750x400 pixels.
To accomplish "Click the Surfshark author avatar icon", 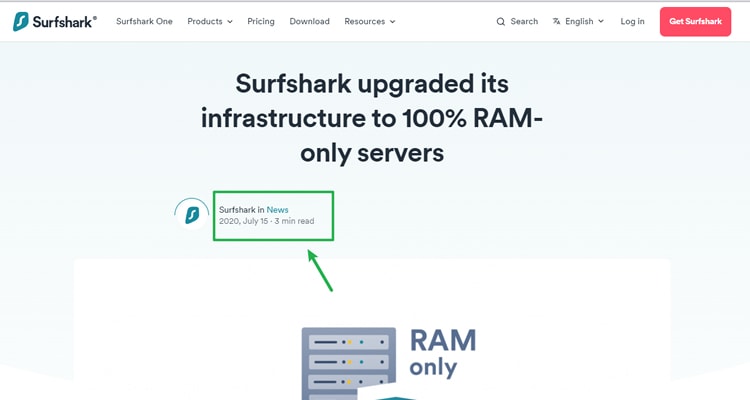I will pos(192,215).
